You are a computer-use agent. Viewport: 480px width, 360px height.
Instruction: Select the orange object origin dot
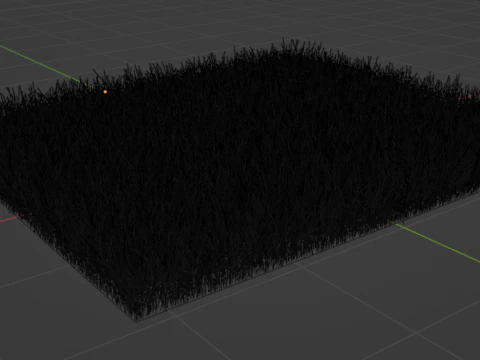(x=105, y=92)
